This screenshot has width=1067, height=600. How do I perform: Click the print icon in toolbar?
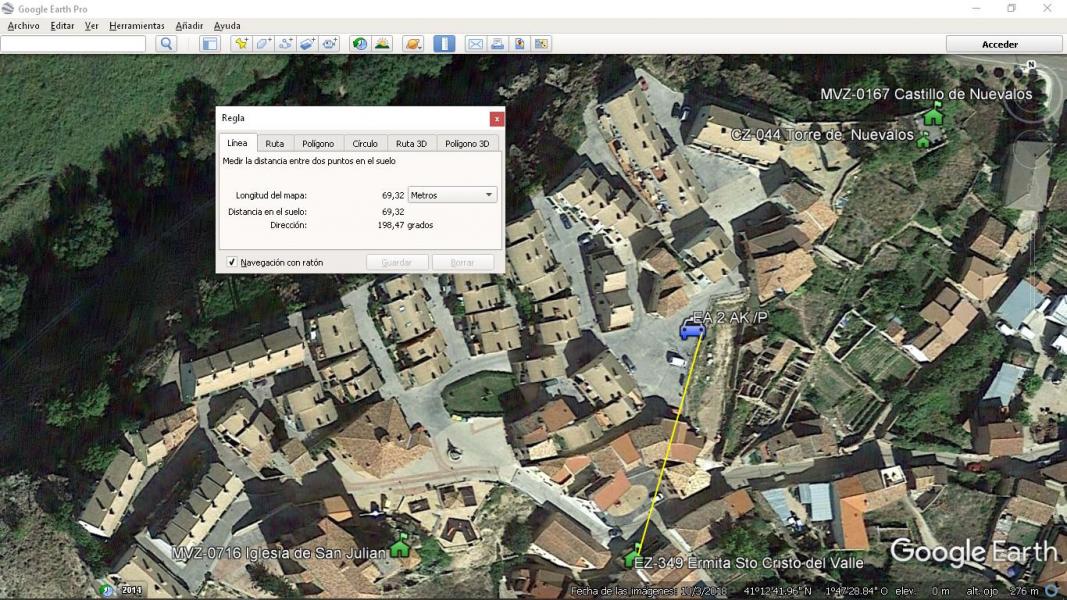pos(497,44)
